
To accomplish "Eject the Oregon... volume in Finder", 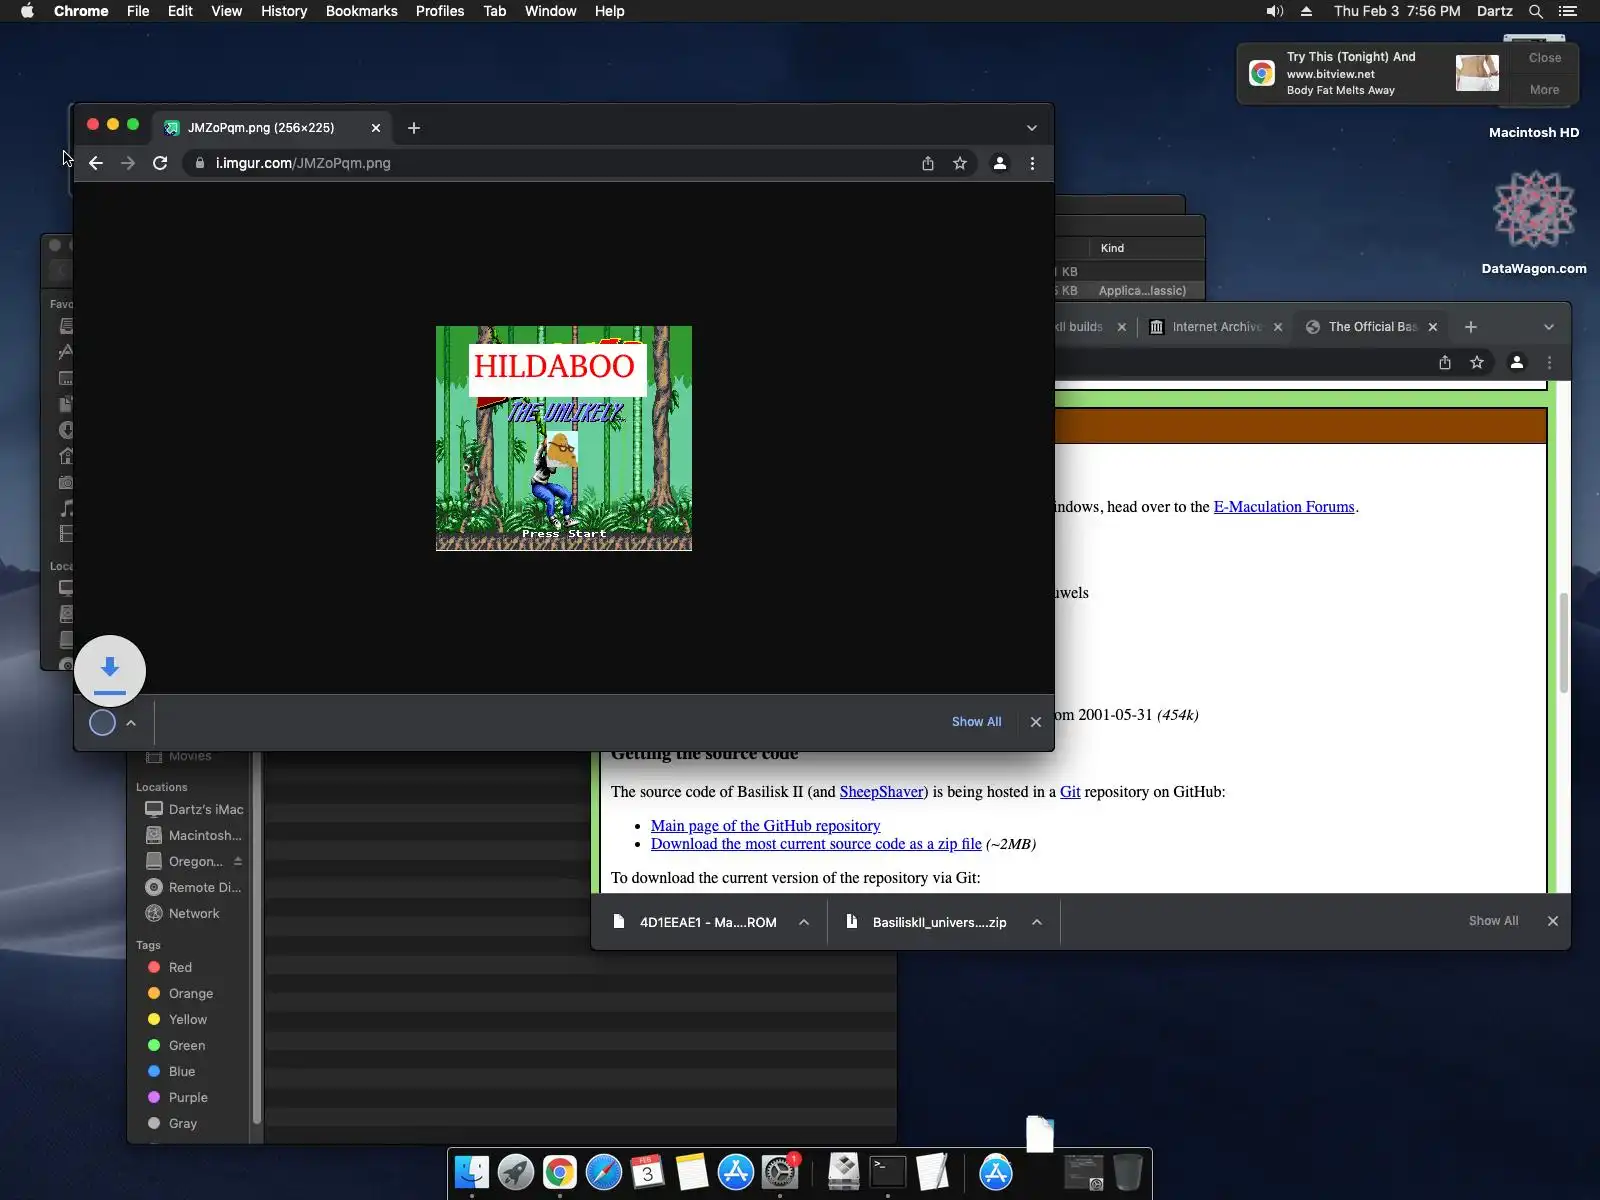I will pos(238,861).
